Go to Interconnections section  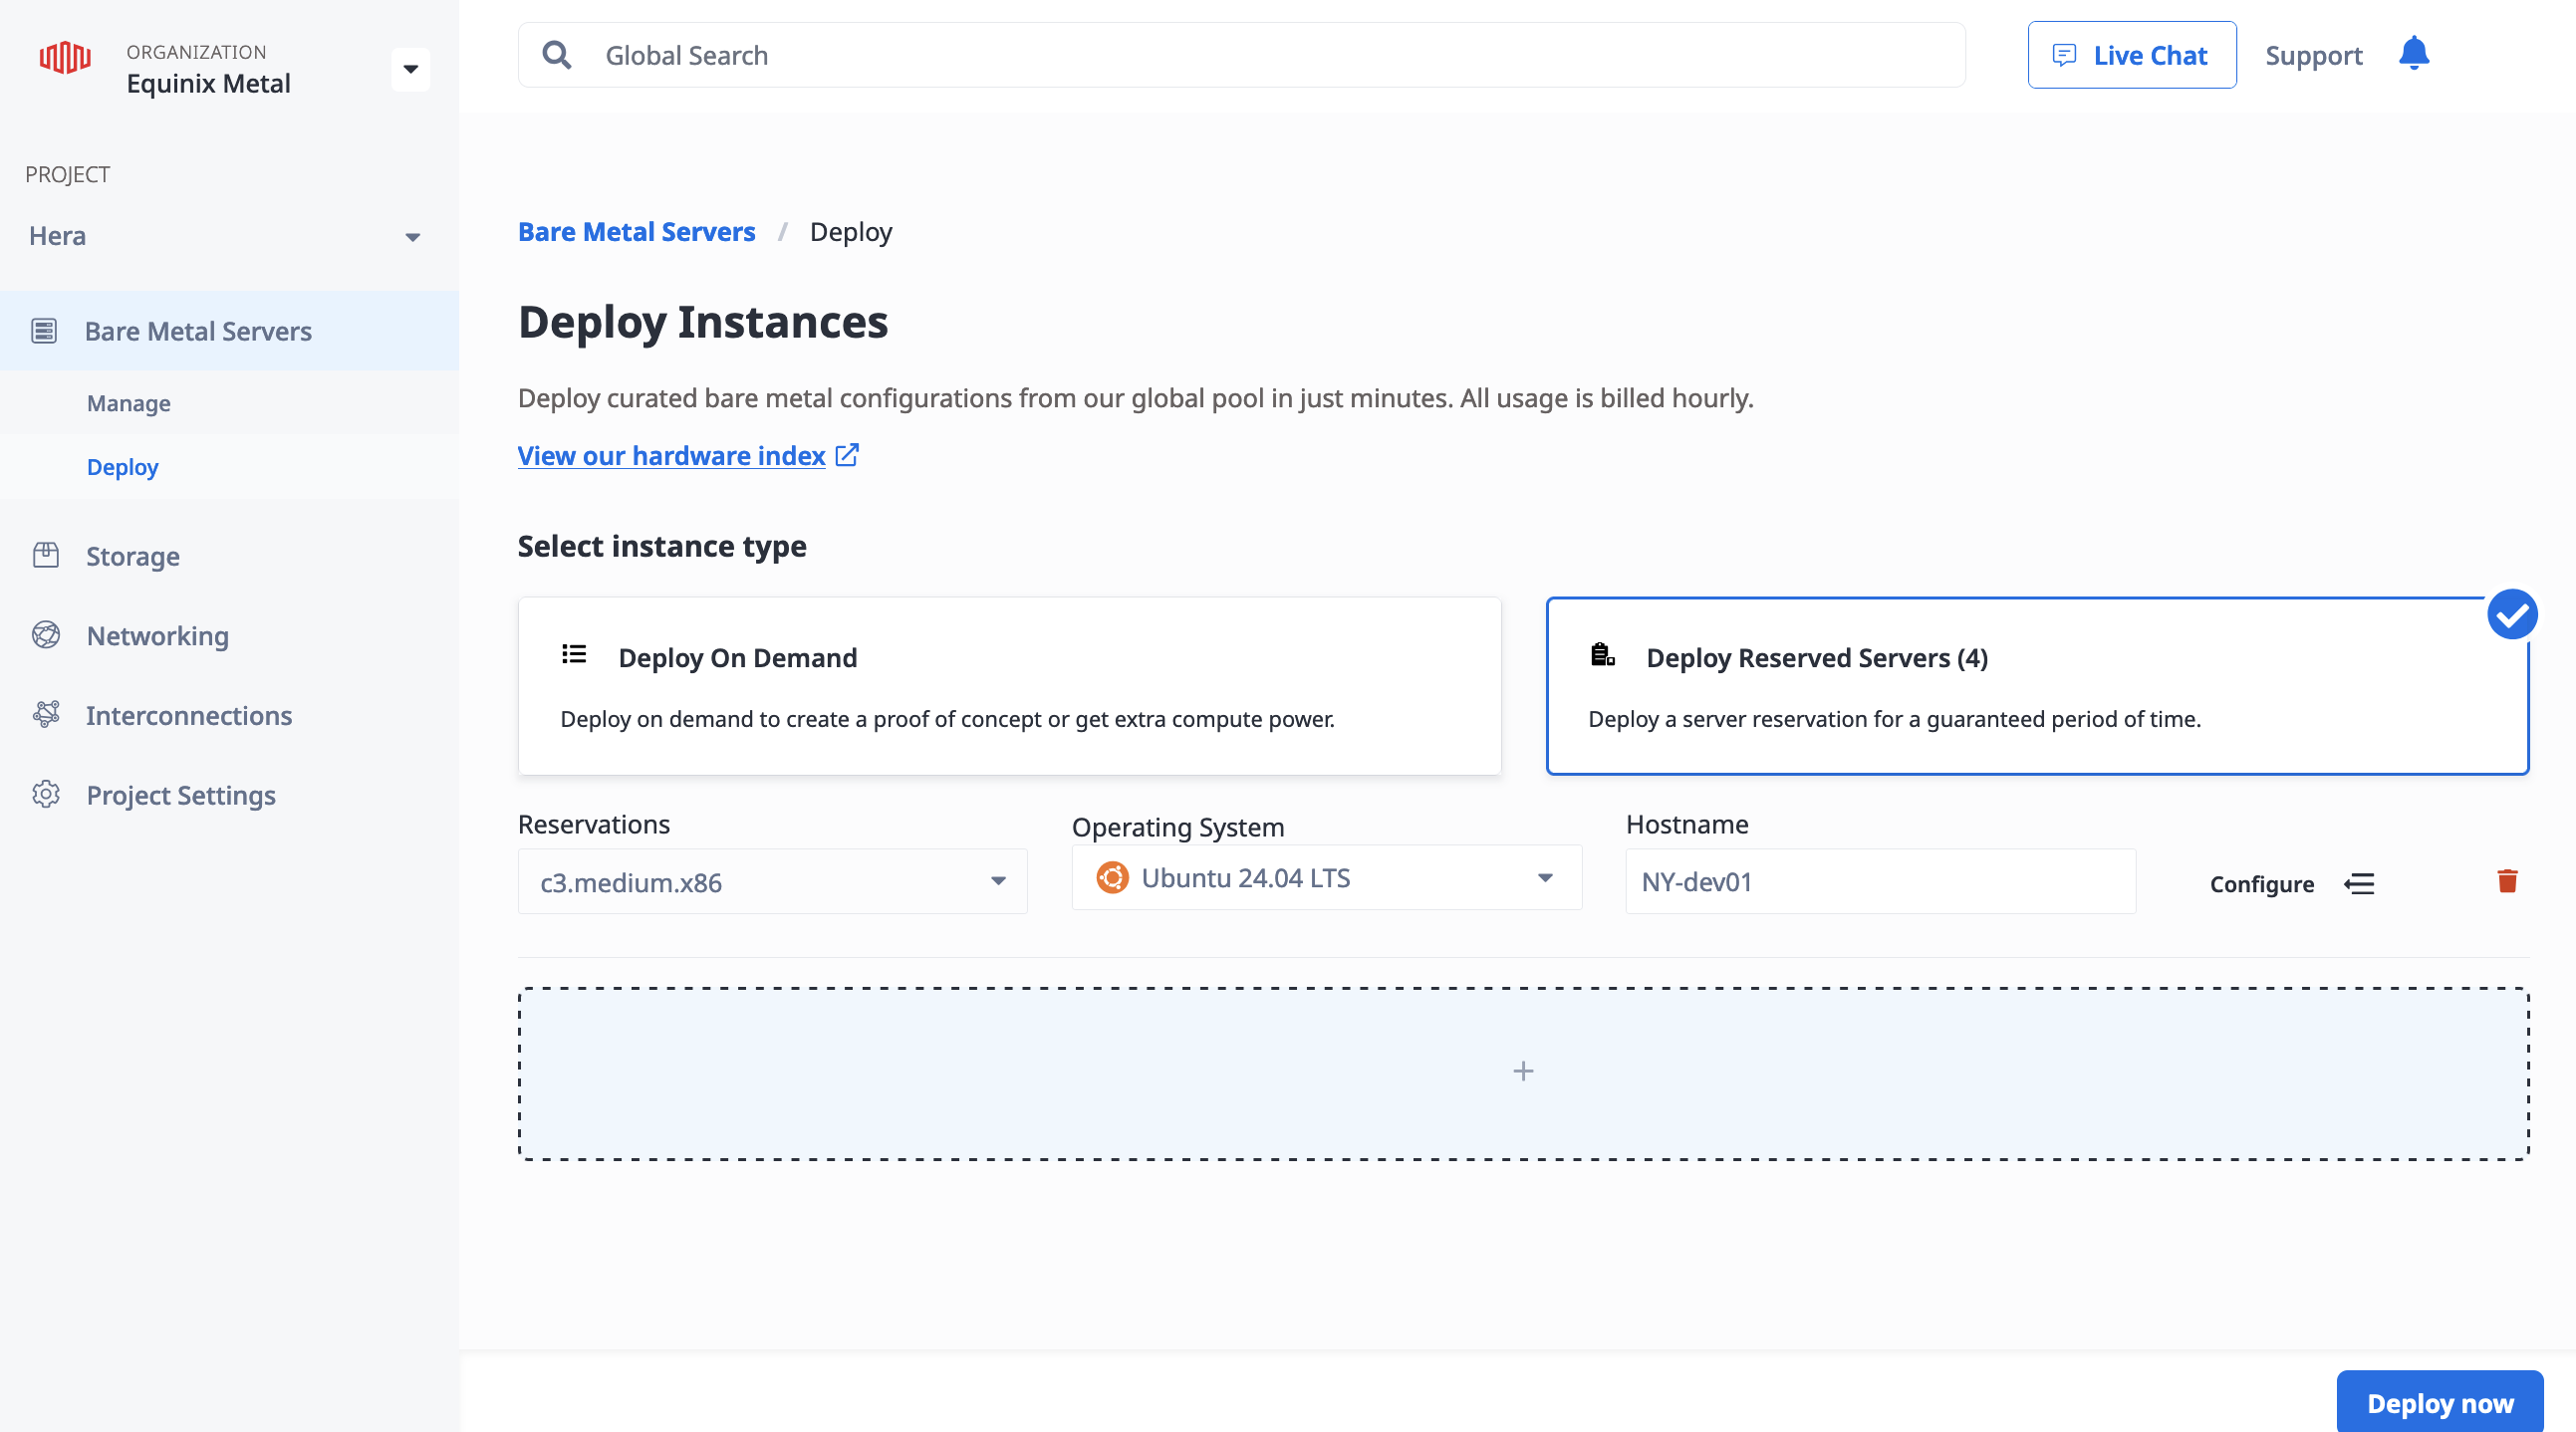coord(189,716)
